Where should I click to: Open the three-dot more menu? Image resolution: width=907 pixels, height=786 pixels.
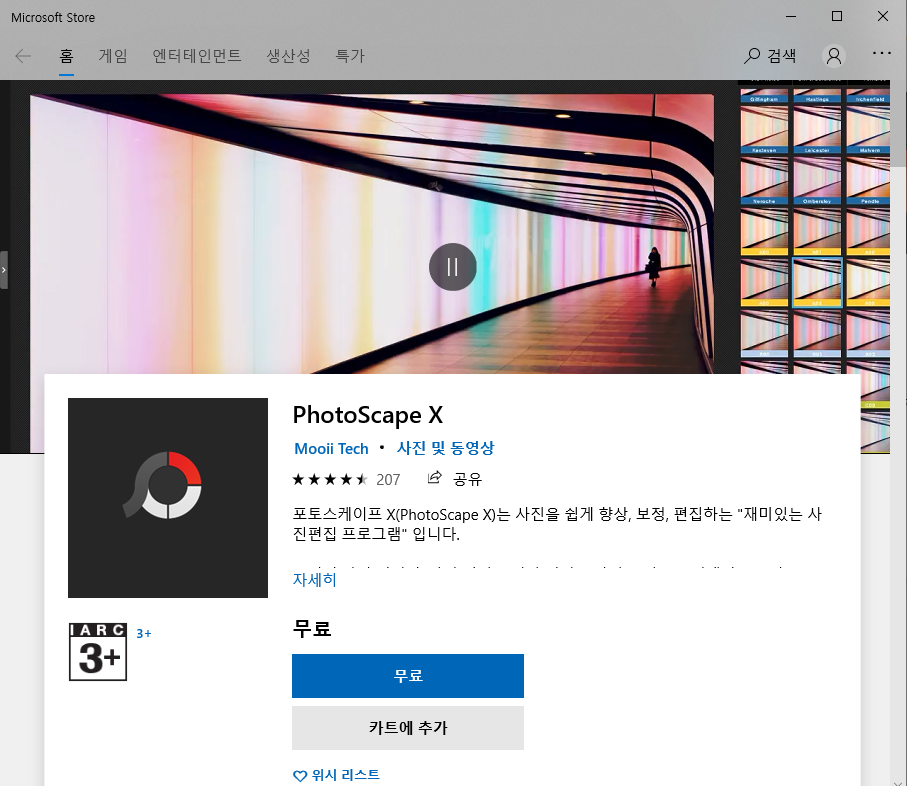click(882, 53)
